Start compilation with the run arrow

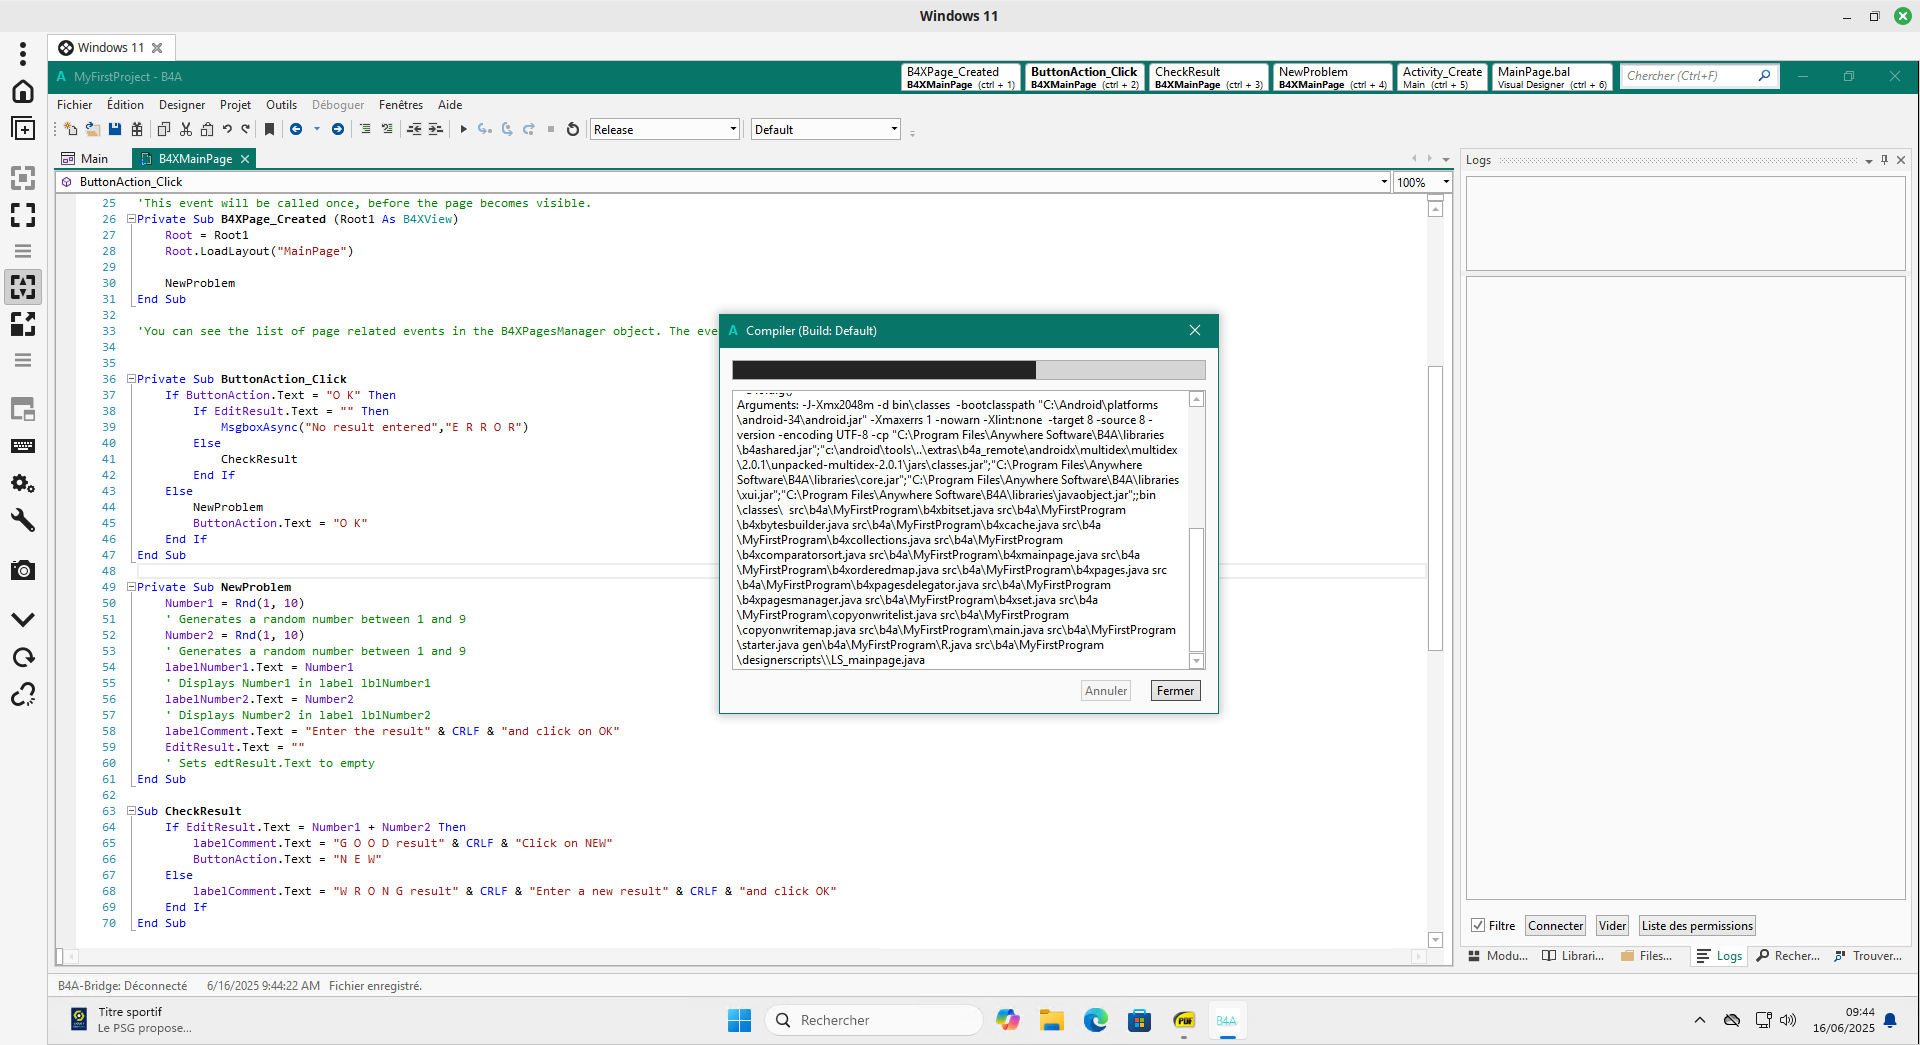[463, 128]
